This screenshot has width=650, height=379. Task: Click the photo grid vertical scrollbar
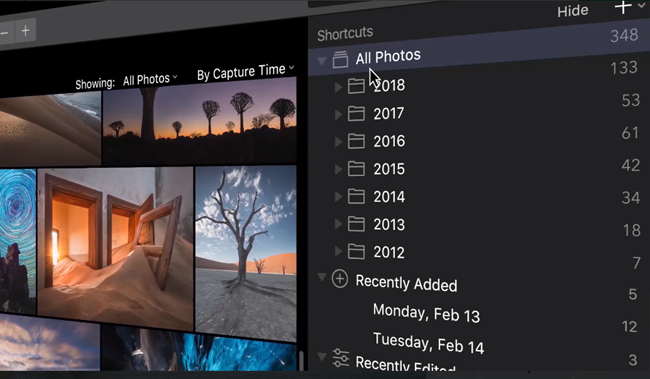click(x=301, y=360)
